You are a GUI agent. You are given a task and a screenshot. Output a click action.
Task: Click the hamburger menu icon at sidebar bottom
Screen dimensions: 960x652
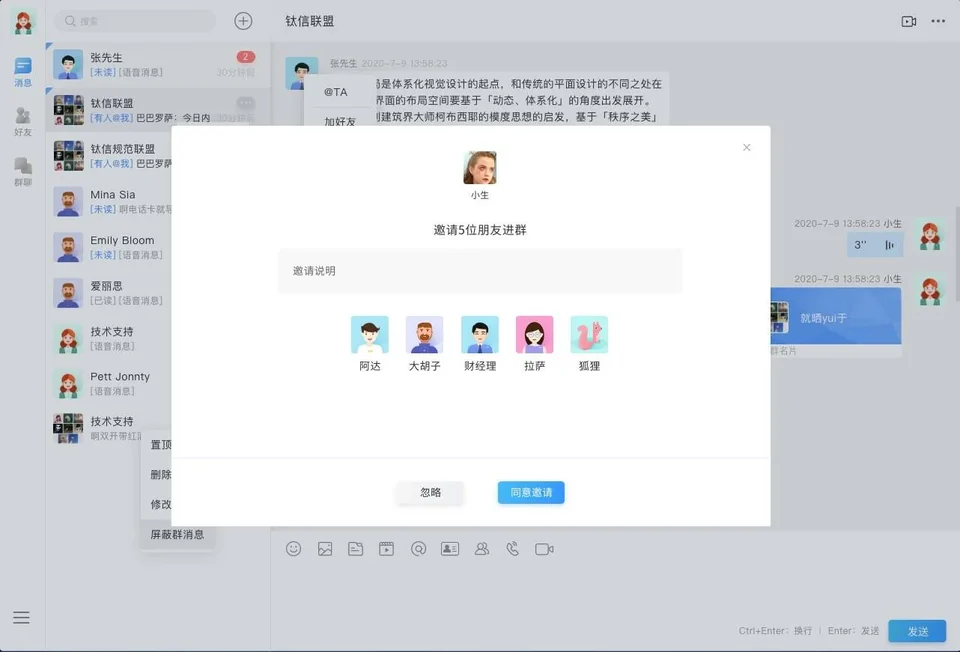tap(21, 617)
